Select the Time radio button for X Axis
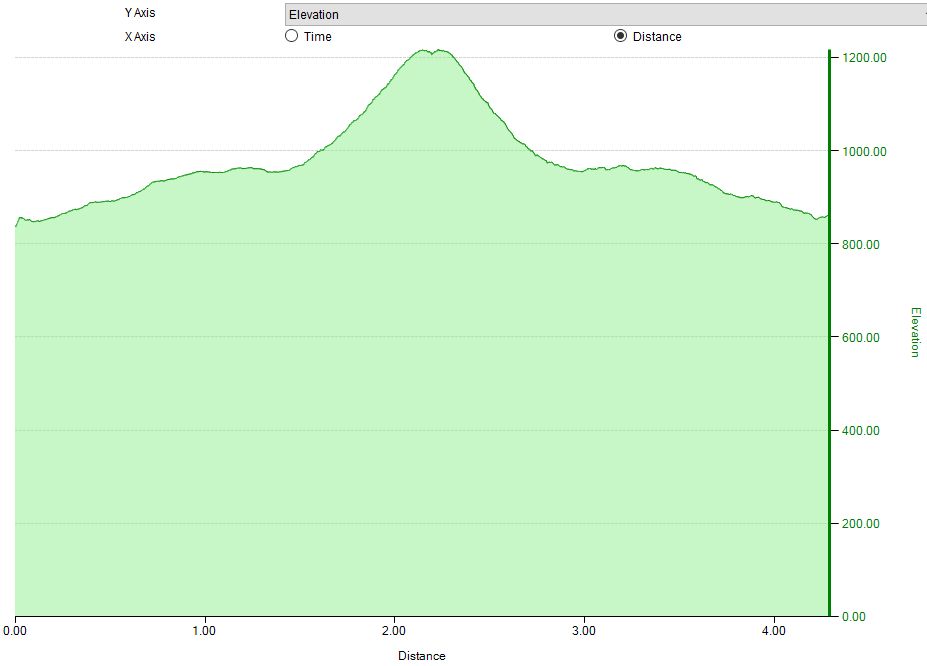The height and width of the screenshot is (666, 927). click(x=292, y=36)
